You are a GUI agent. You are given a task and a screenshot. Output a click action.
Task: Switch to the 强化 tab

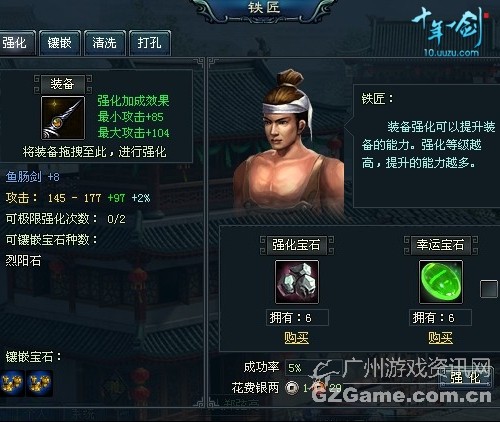click(x=16, y=43)
